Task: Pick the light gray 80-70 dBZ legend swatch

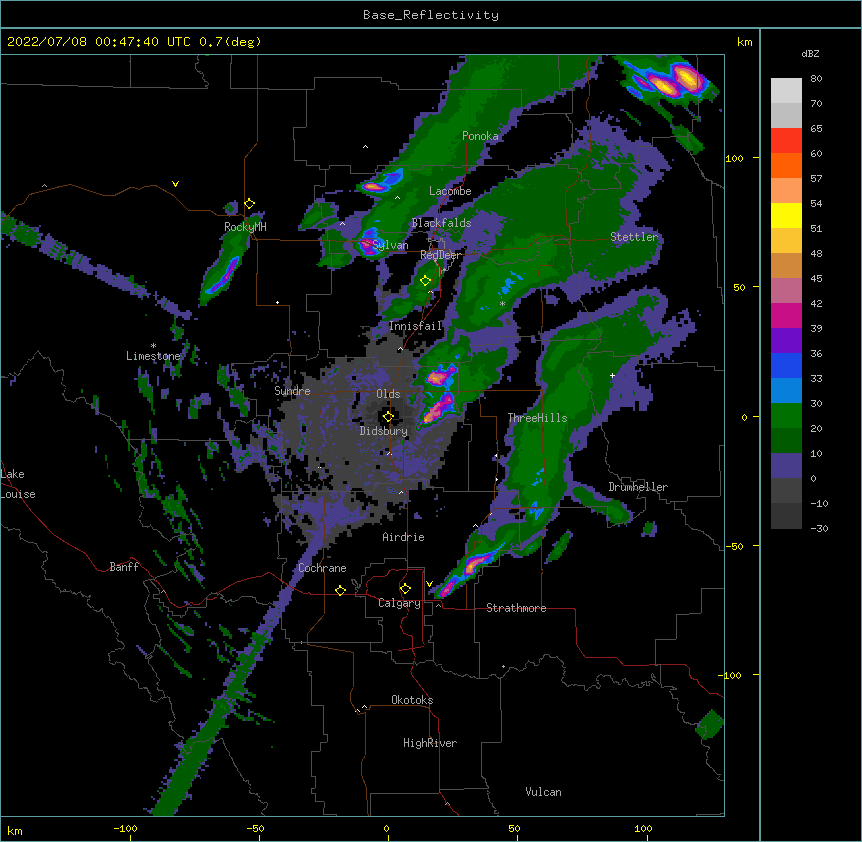Action: pyautogui.click(x=786, y=91)
